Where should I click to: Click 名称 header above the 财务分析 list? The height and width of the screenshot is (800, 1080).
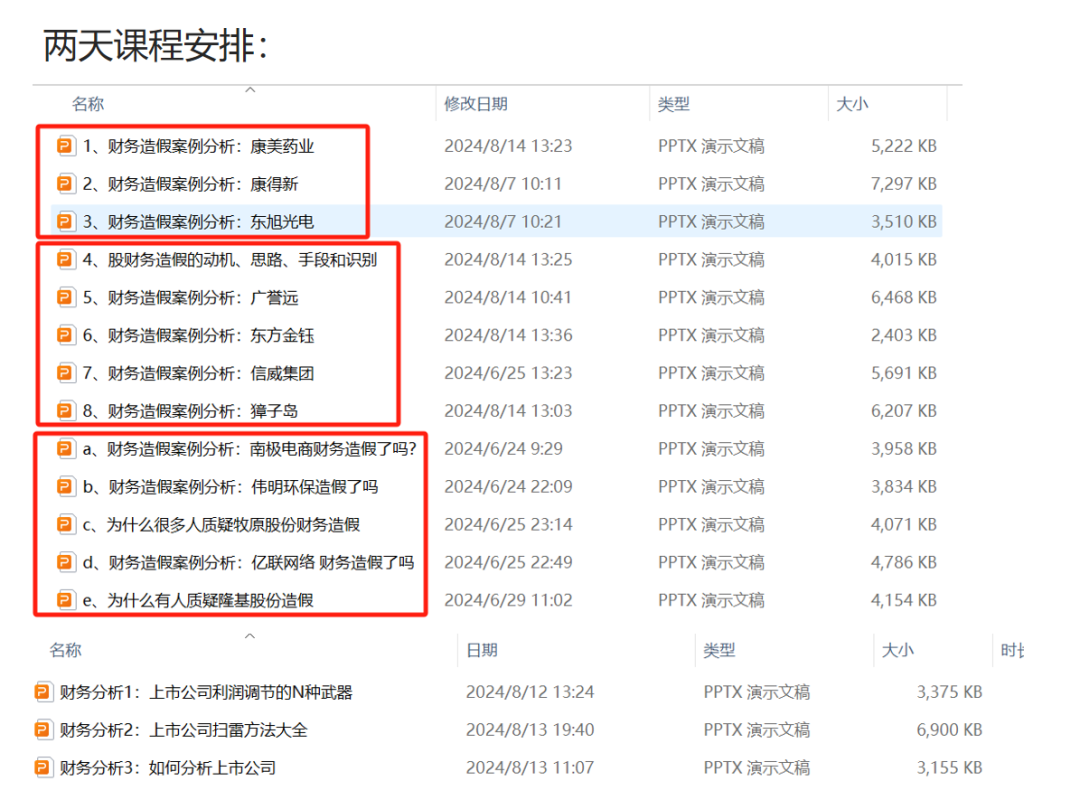pos(65,650)
